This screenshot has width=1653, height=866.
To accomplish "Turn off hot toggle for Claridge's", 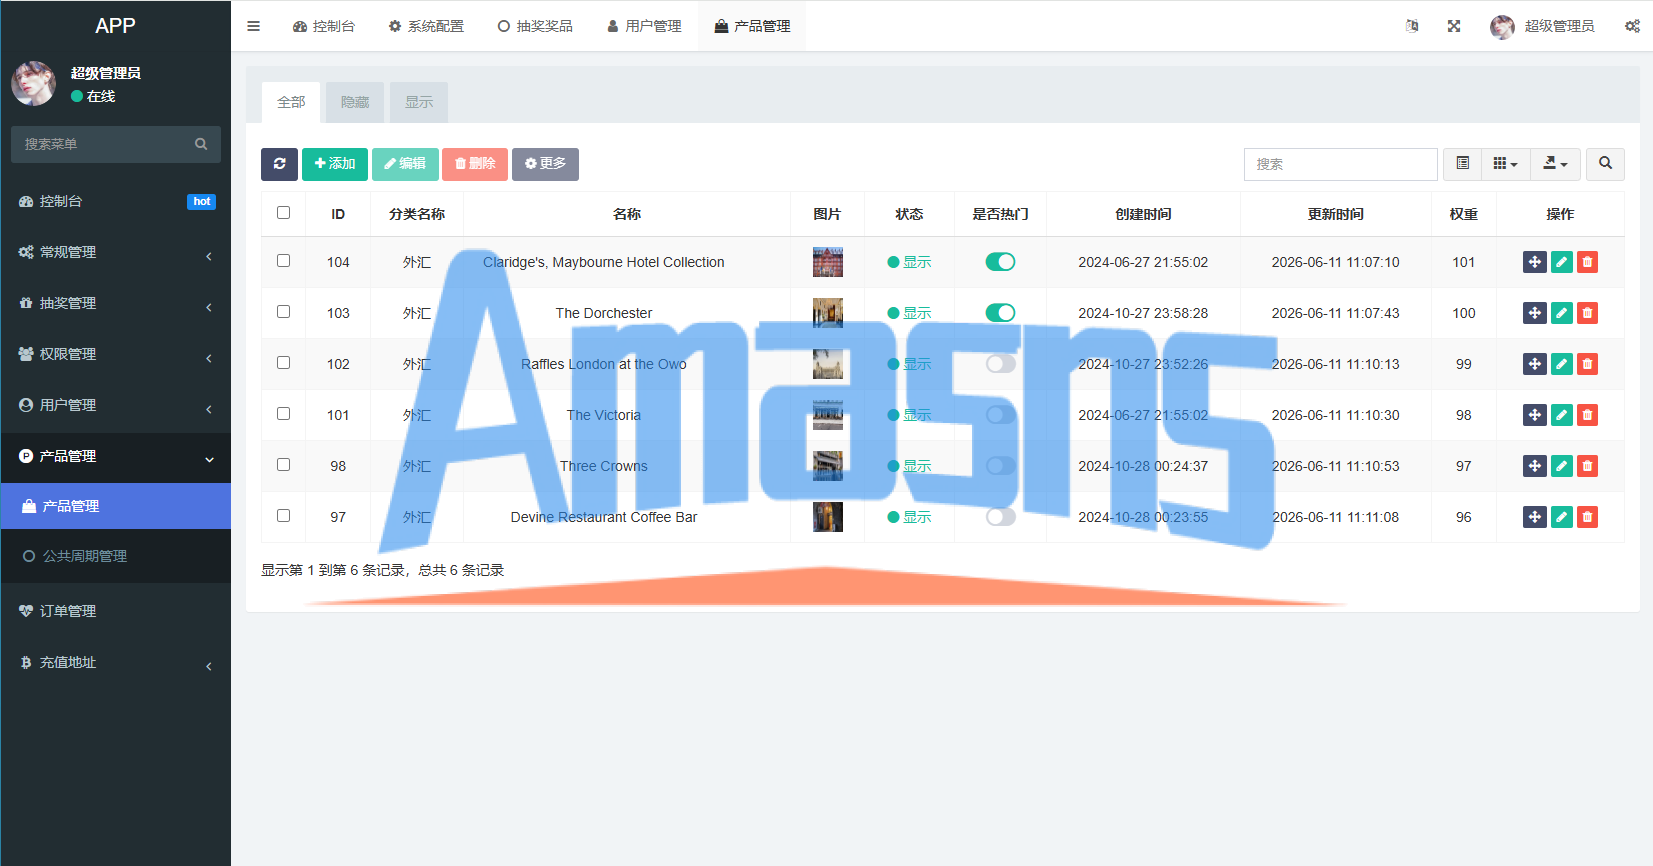I will 1000,262.
